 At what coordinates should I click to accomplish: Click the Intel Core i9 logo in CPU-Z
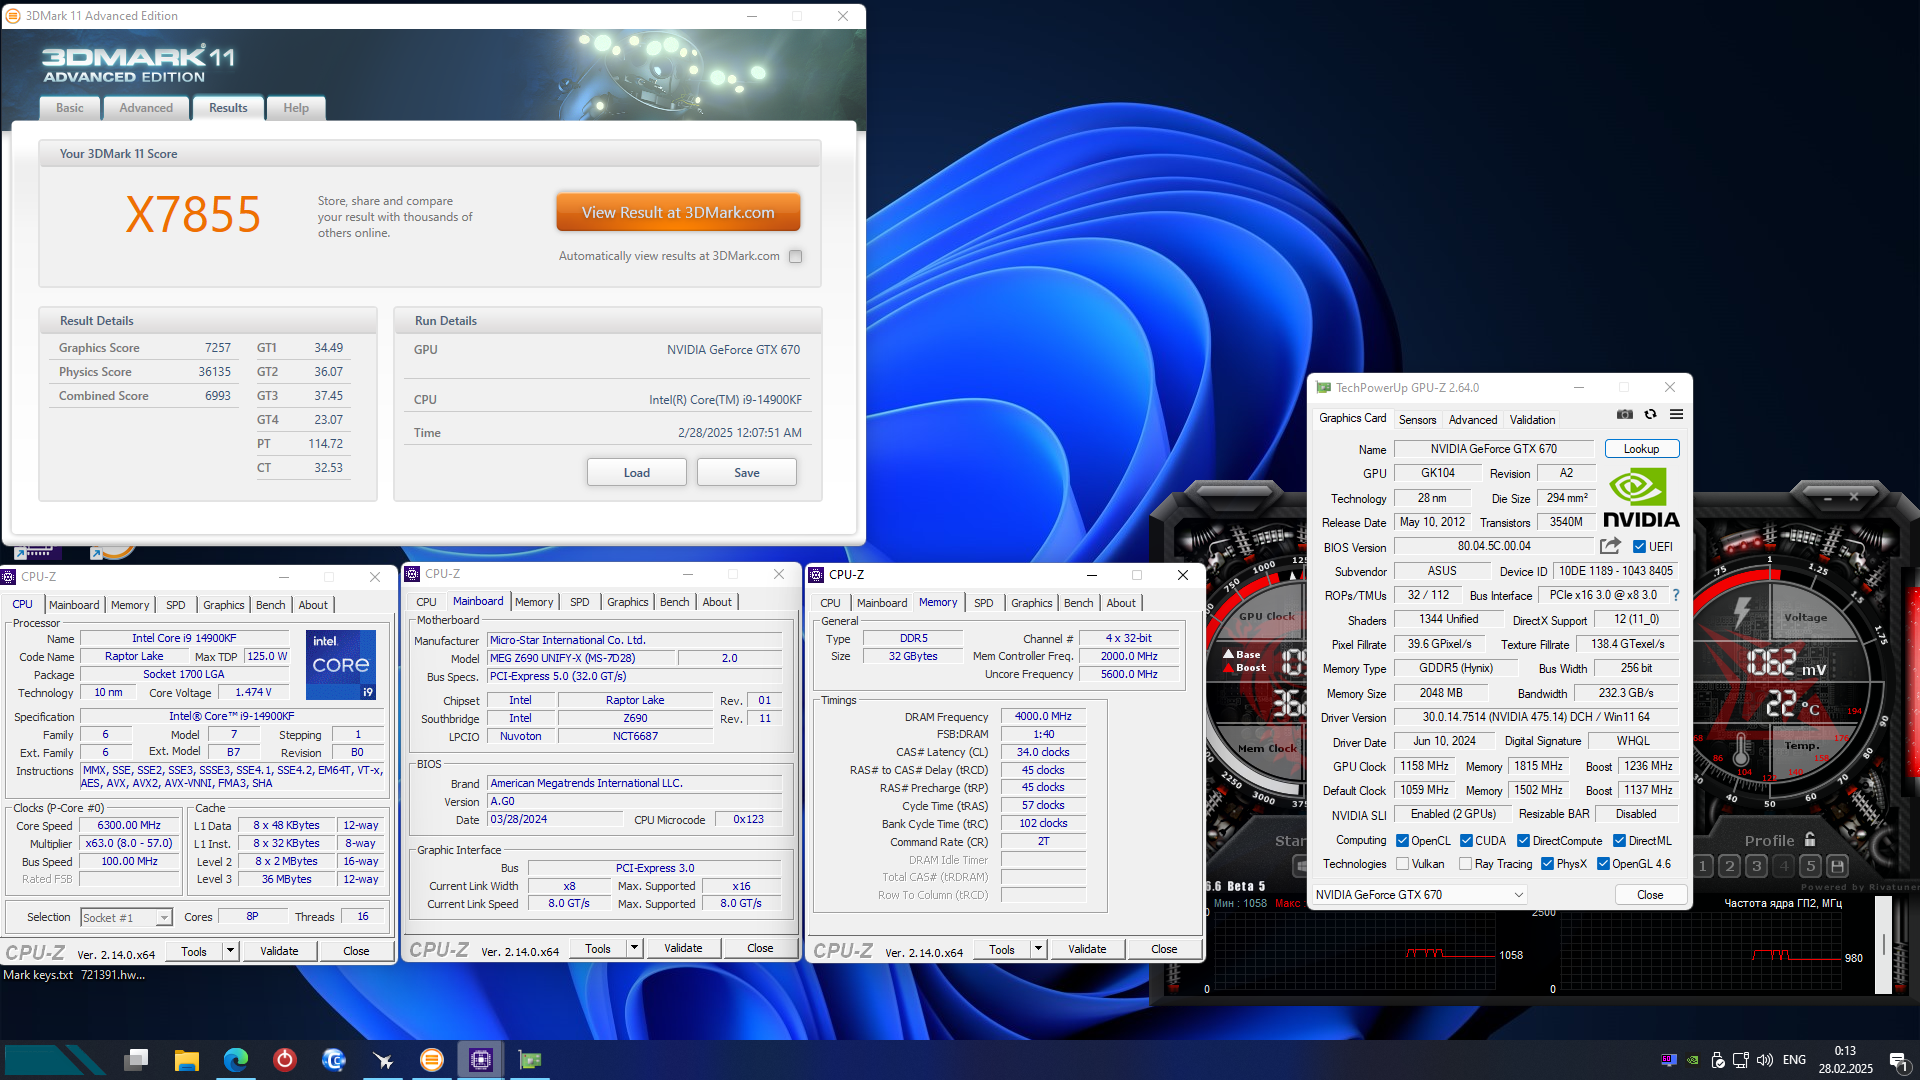pos(341,664)
